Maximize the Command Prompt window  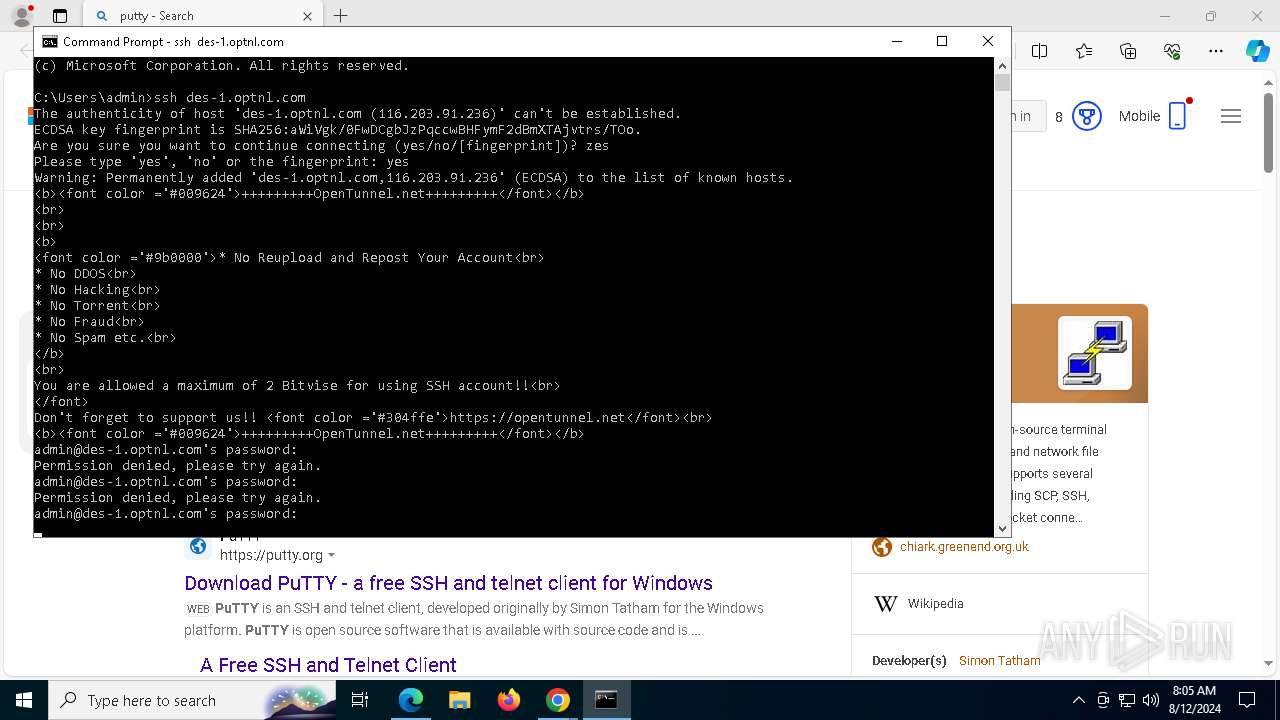point(942,41)
